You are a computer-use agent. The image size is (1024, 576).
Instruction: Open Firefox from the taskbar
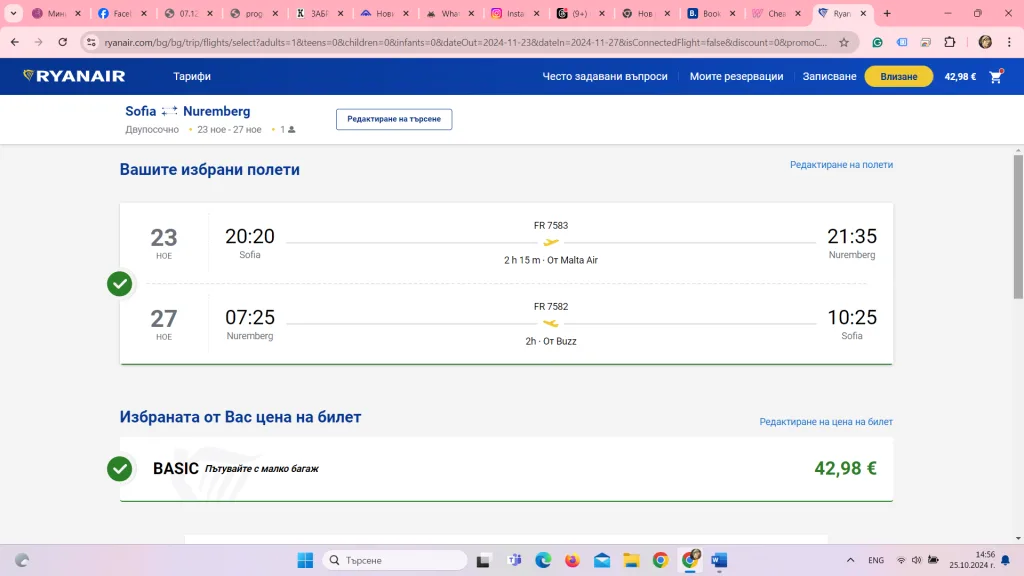[572, 560]
